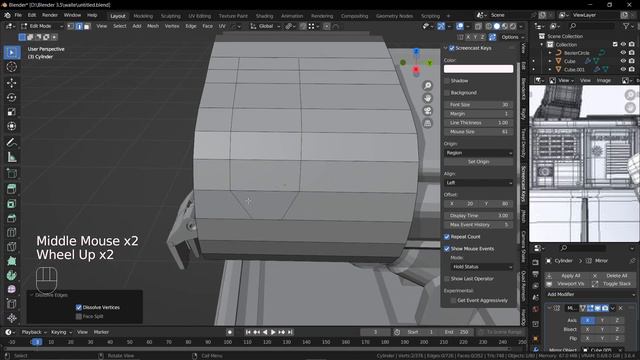The height and width of the screenshot is (360, 640).
Task: Open the viewport Options dropdown
Action: (x=513, y=37)
